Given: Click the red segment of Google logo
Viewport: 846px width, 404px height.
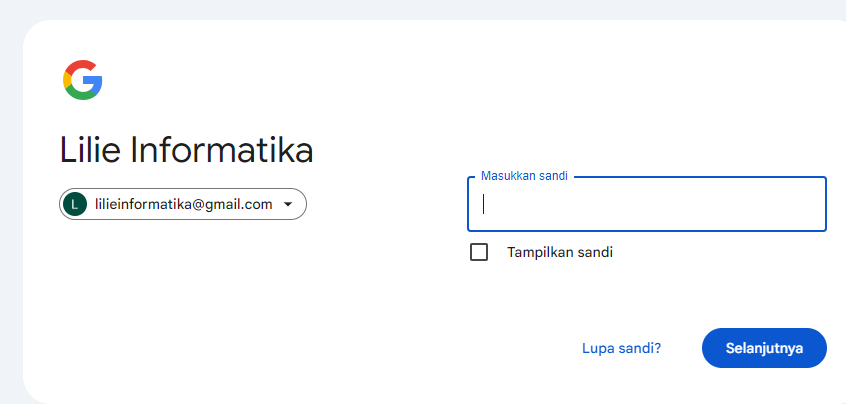Looking at the screenshot, I should coord(81,67).
